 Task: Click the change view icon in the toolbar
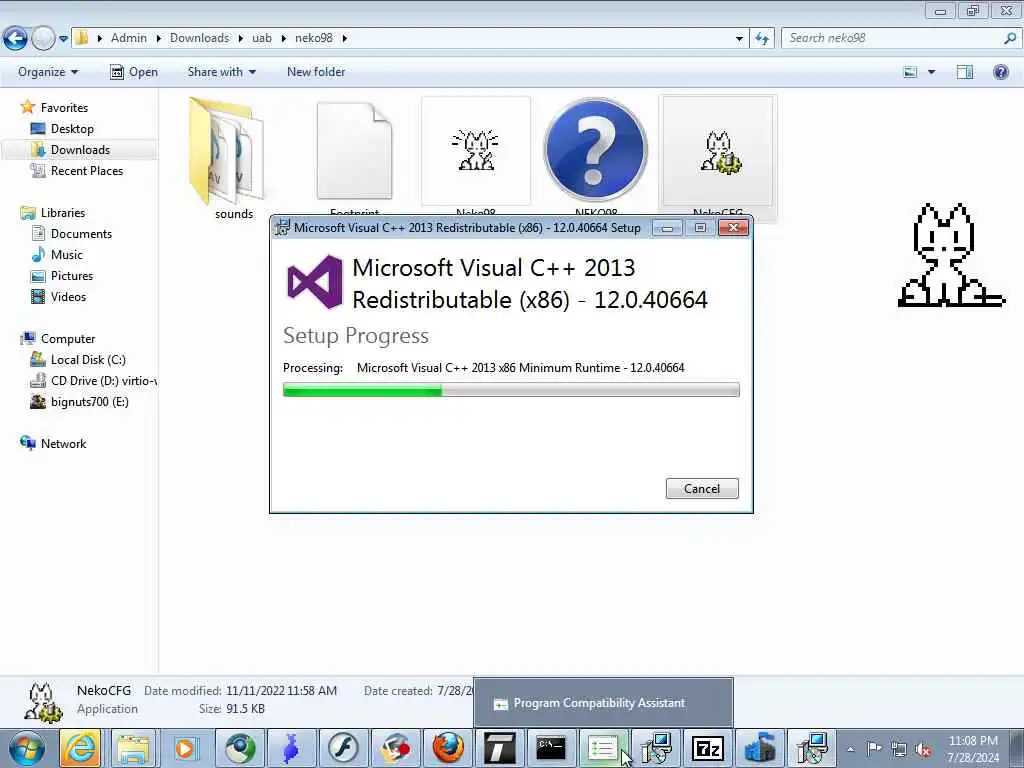point(910,72)
